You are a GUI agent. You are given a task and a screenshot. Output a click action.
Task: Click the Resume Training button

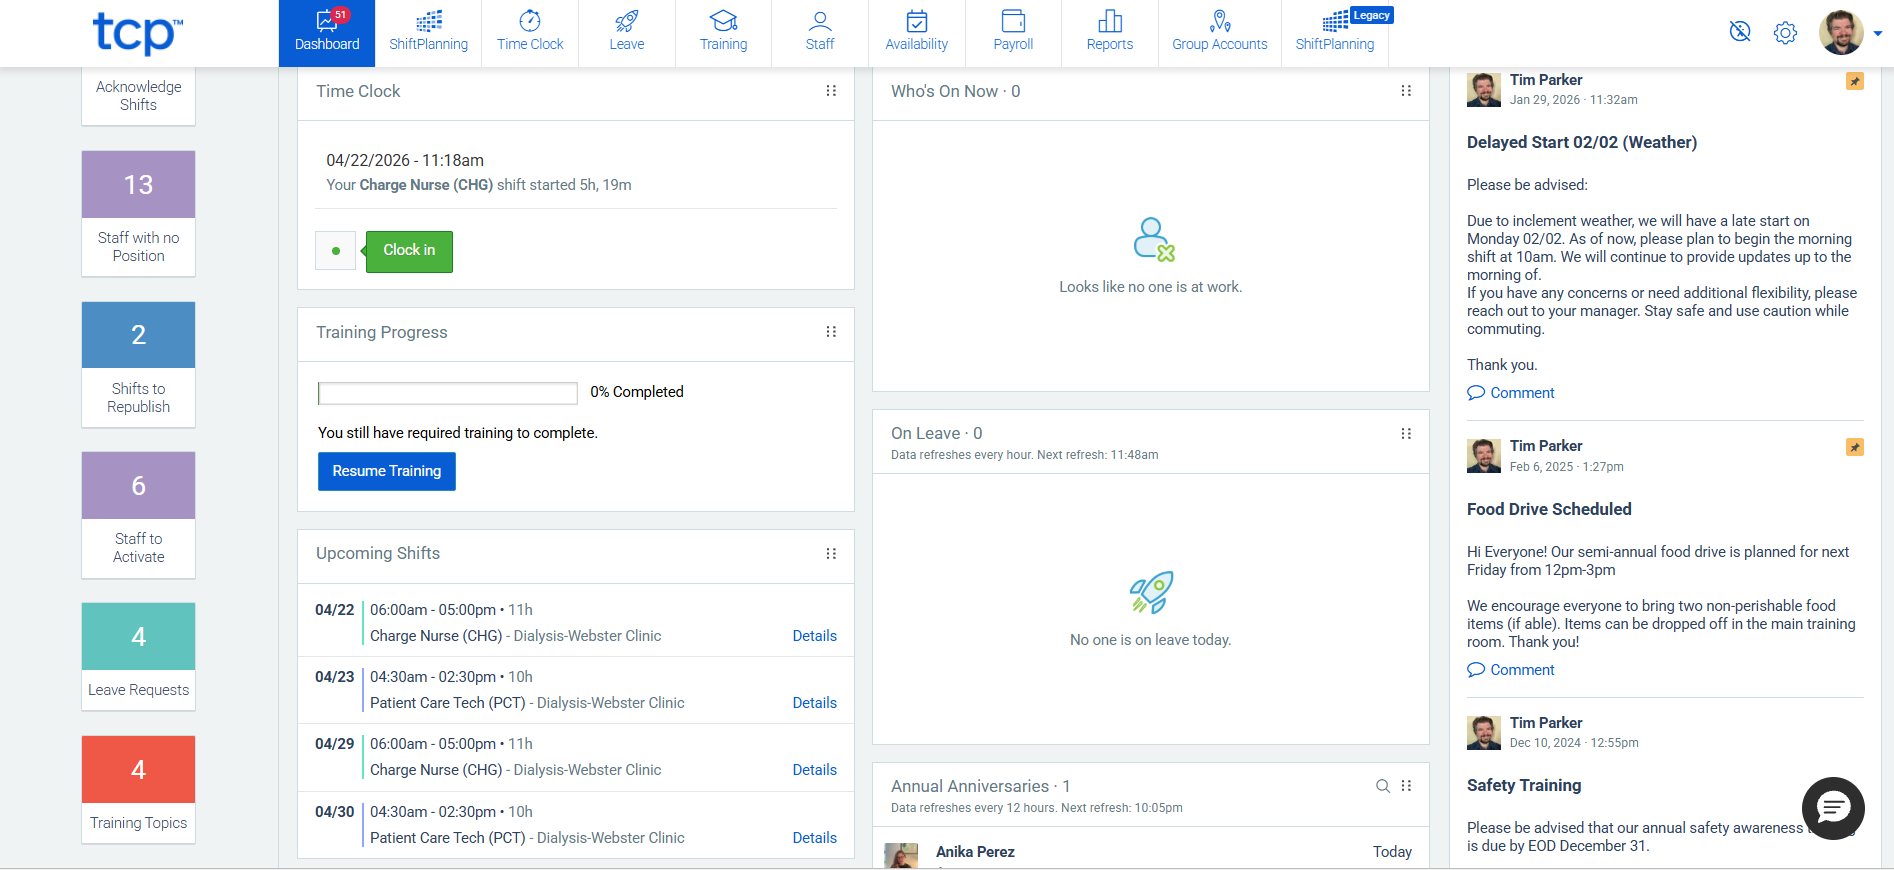[387, 471]
